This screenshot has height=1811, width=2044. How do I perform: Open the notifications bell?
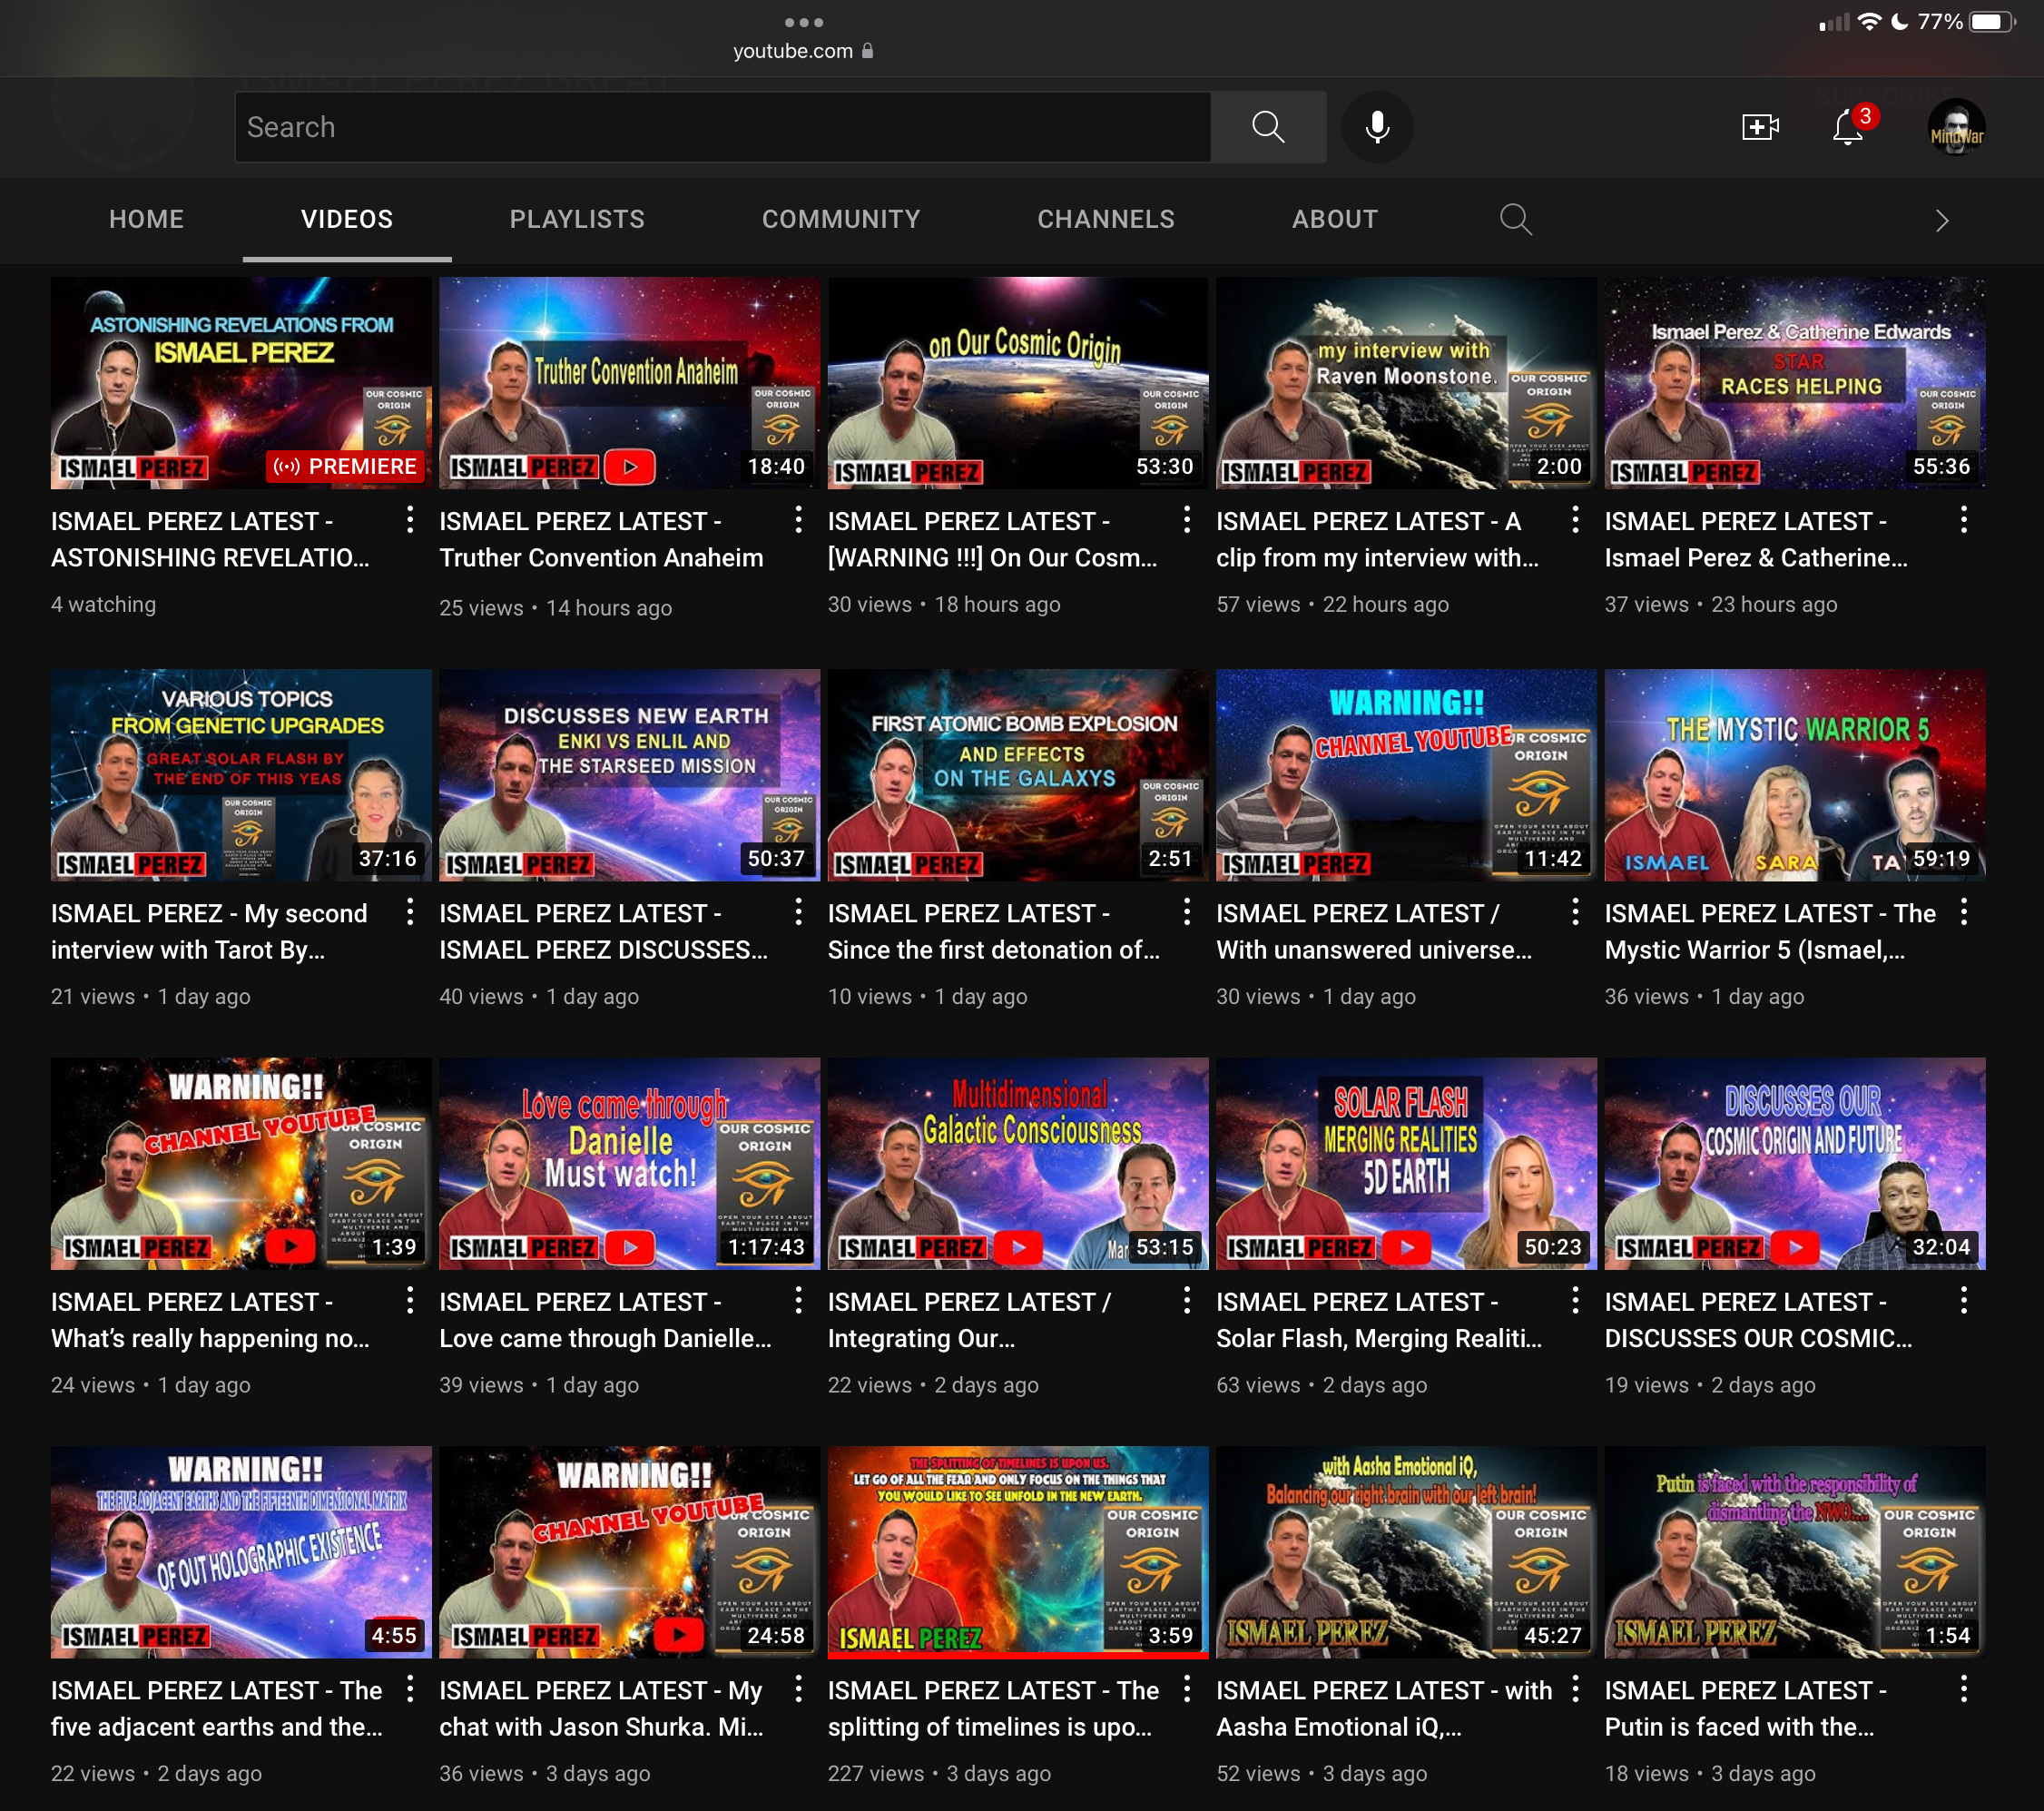(x=1847, y=129)
